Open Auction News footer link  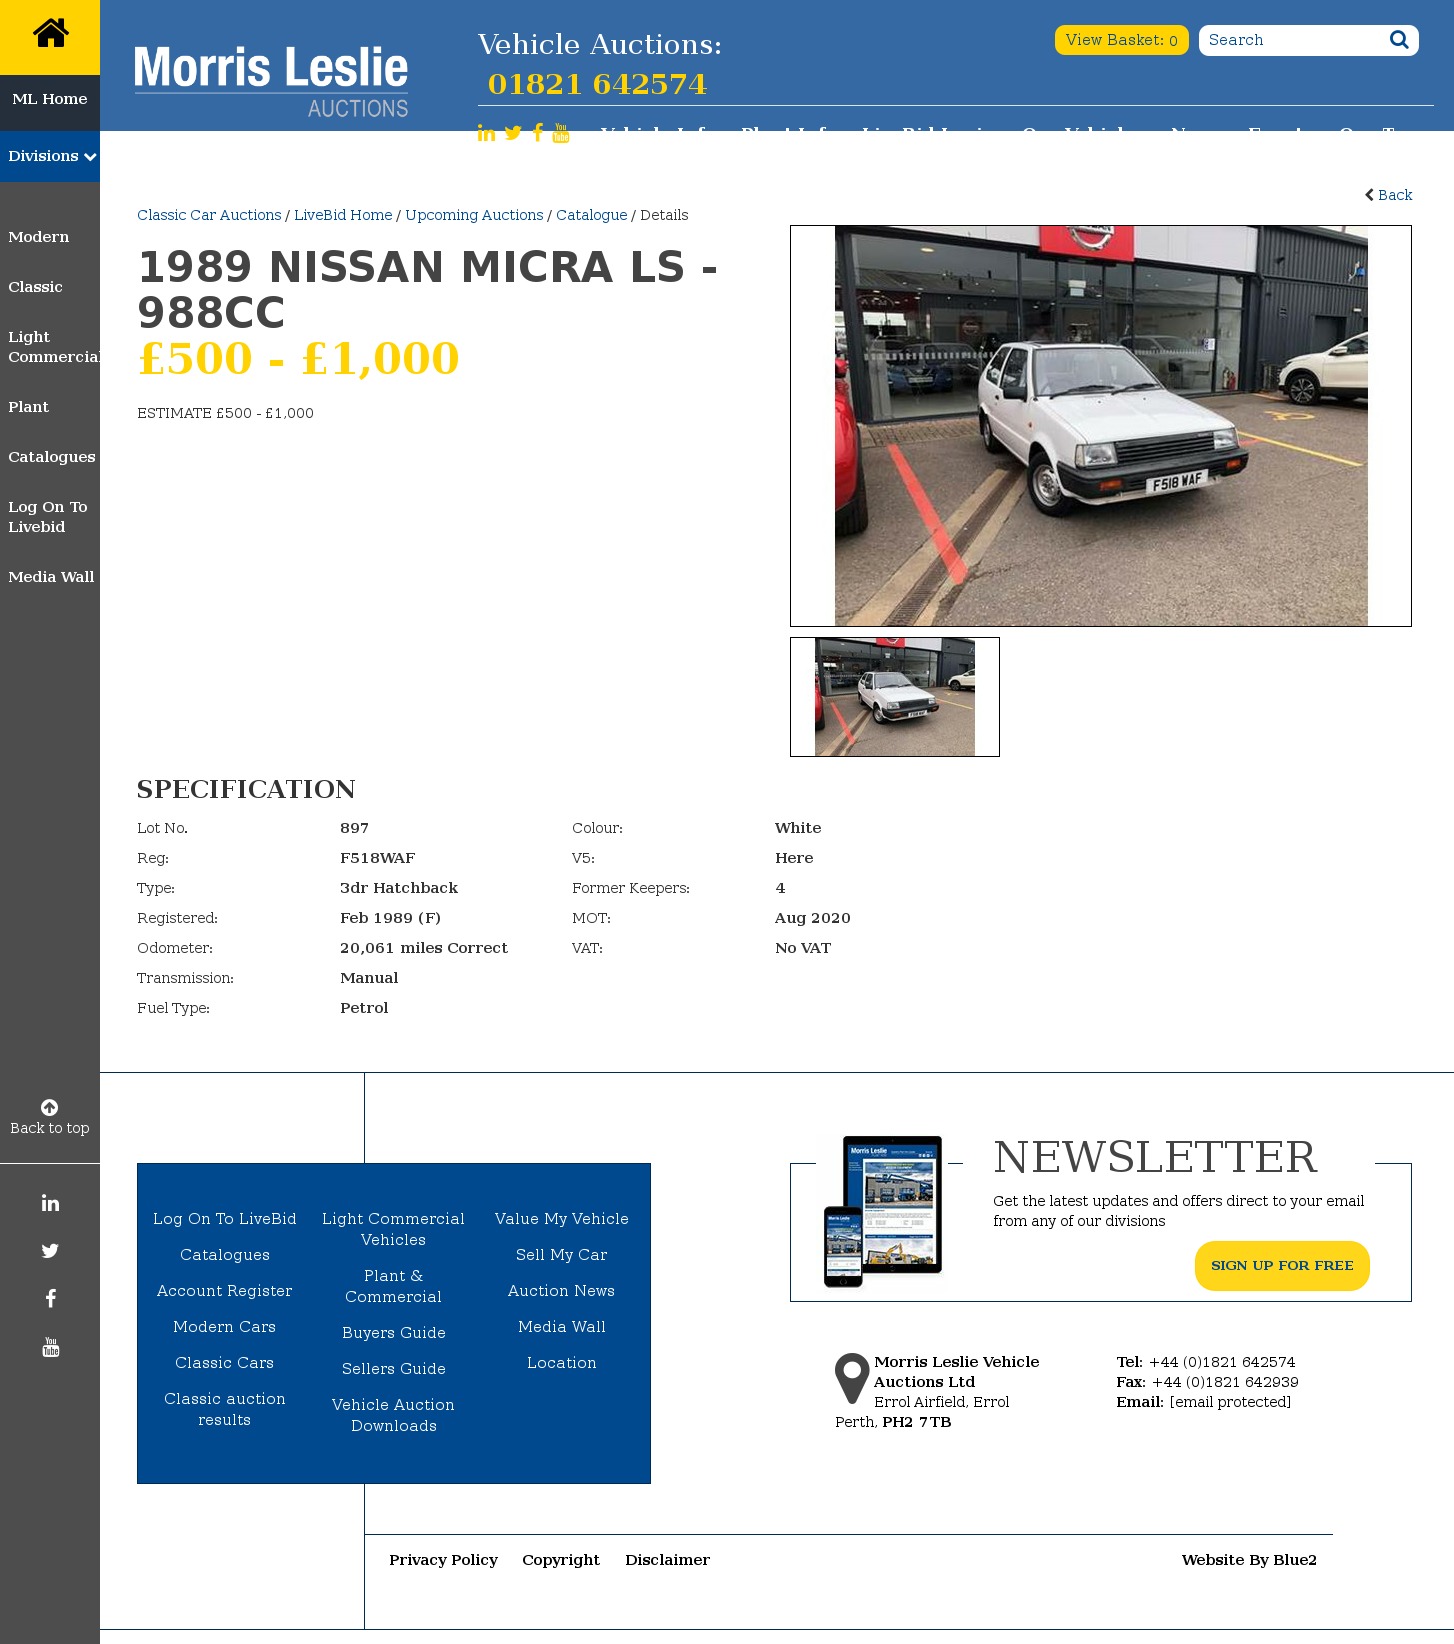(x=562, y=1291)
